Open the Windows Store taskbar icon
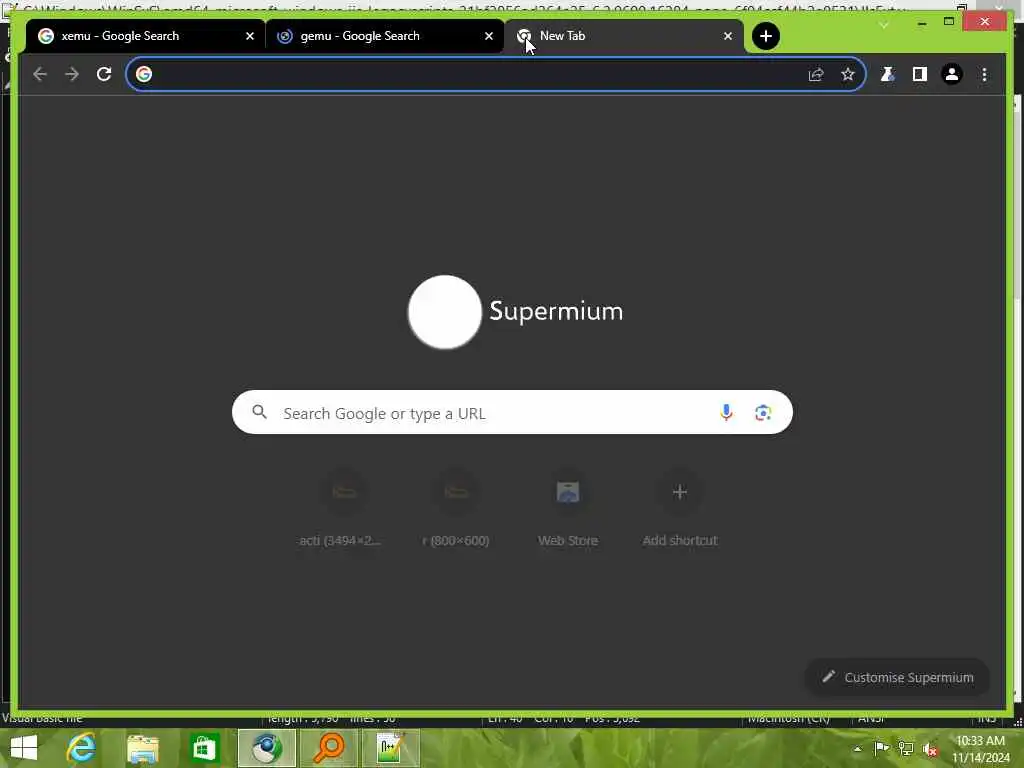1024x768 pixels. tap(204, 748)
